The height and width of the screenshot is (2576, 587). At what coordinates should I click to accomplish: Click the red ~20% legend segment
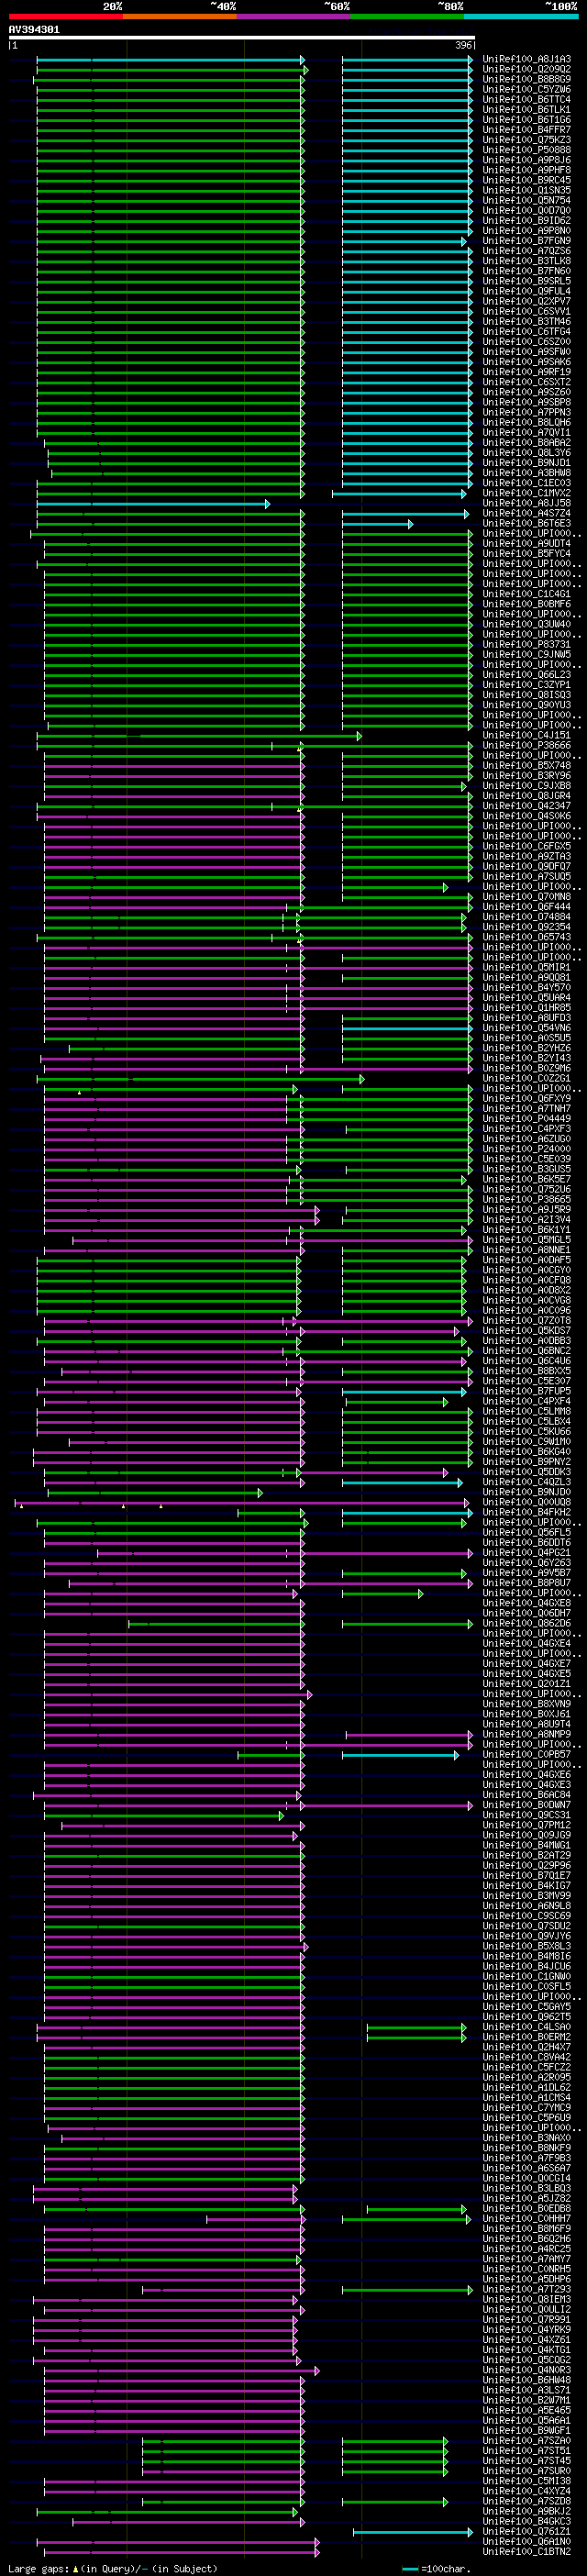65,16
